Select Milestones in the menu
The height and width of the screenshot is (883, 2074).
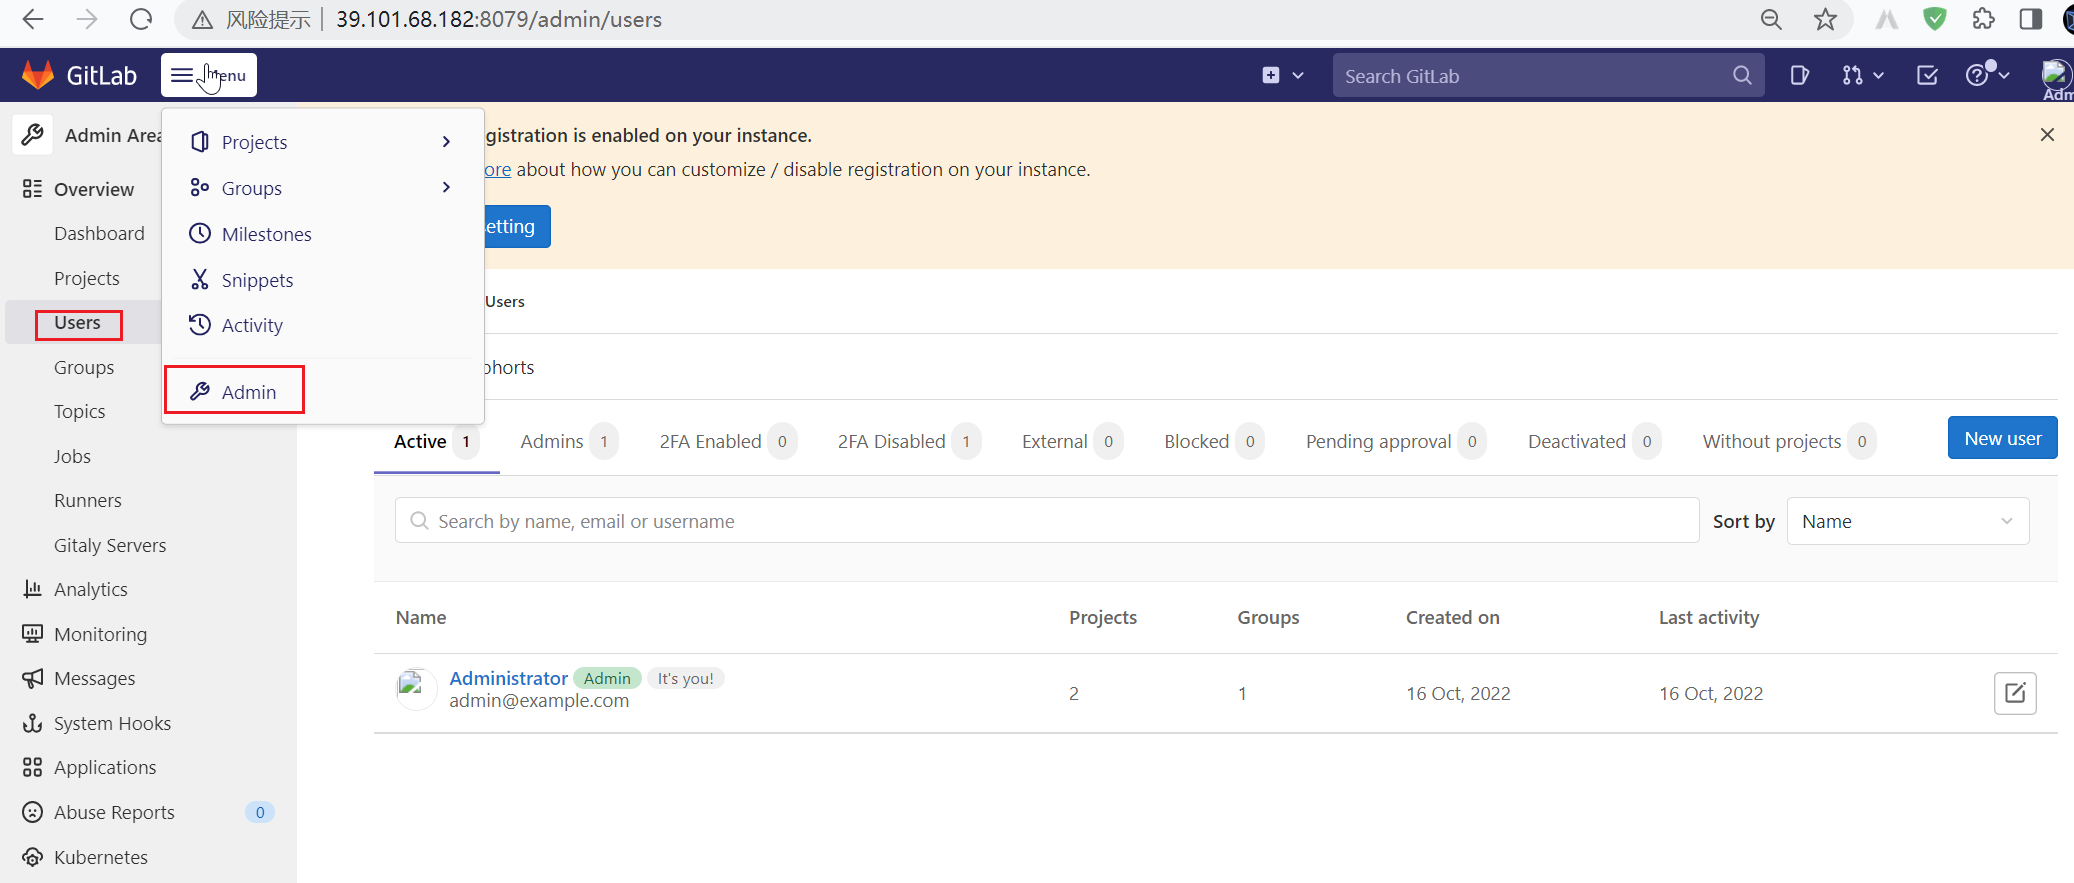coord(320,234)
